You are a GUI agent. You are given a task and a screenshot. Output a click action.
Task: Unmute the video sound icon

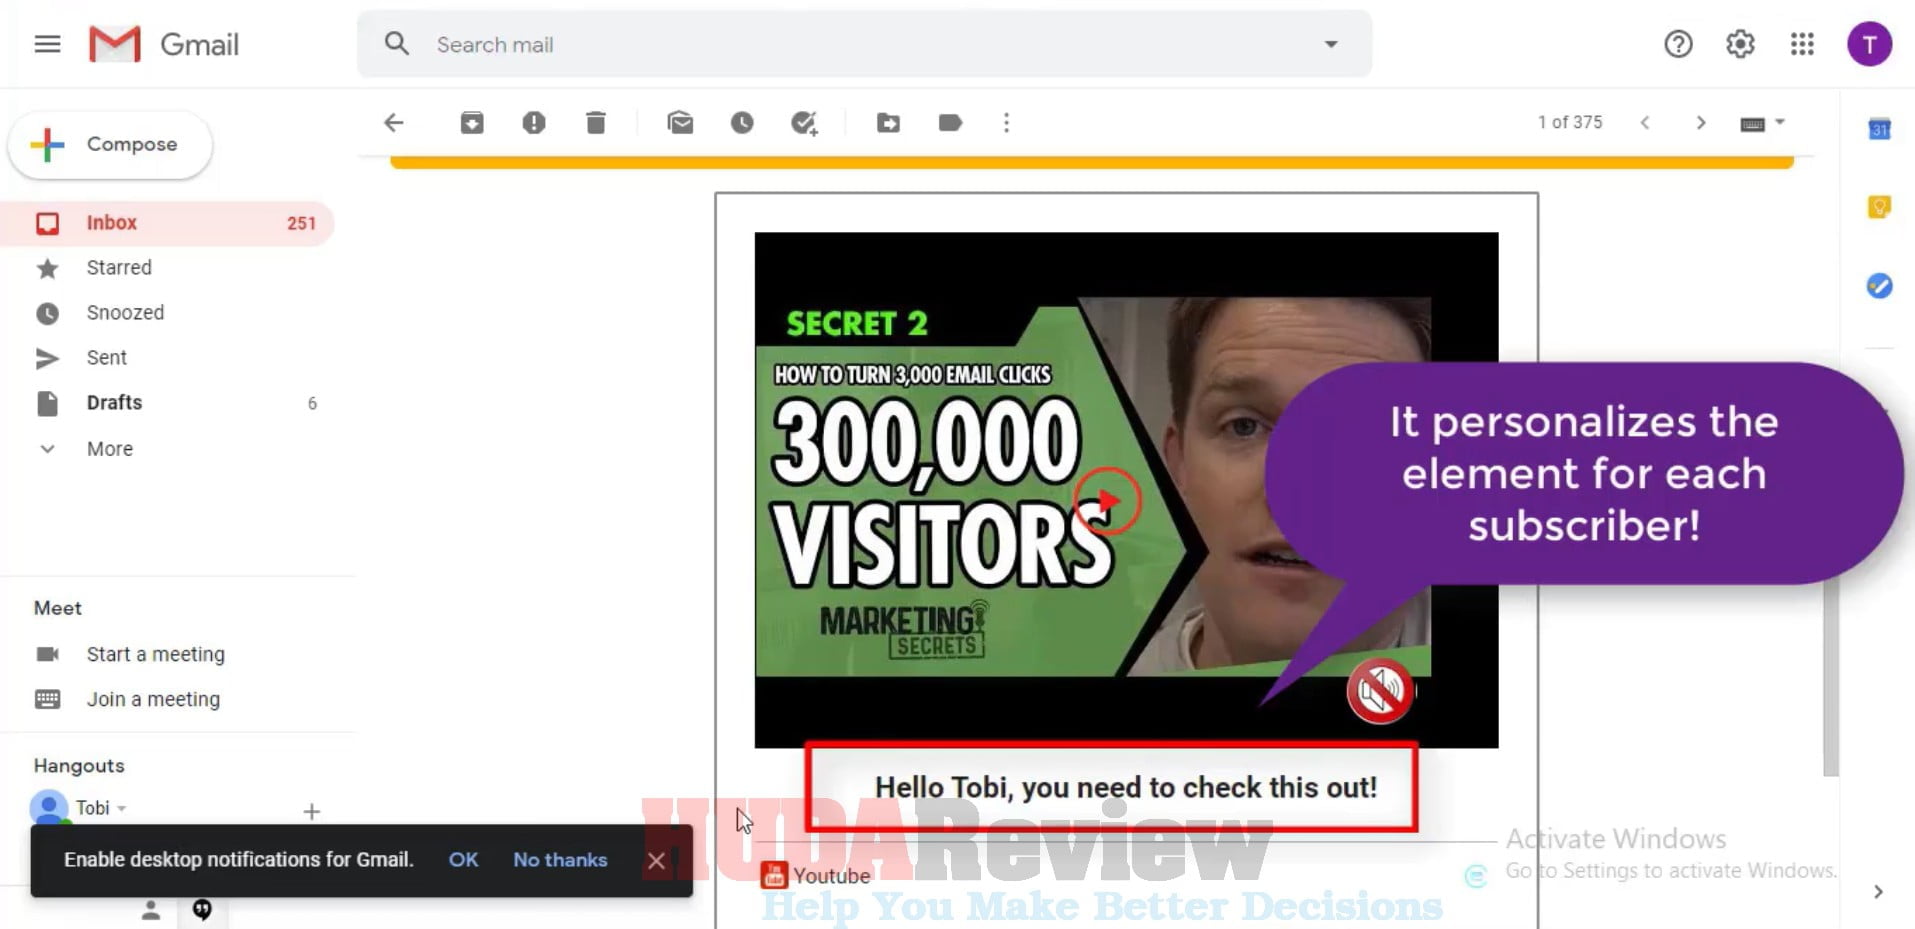[1380, 691]
